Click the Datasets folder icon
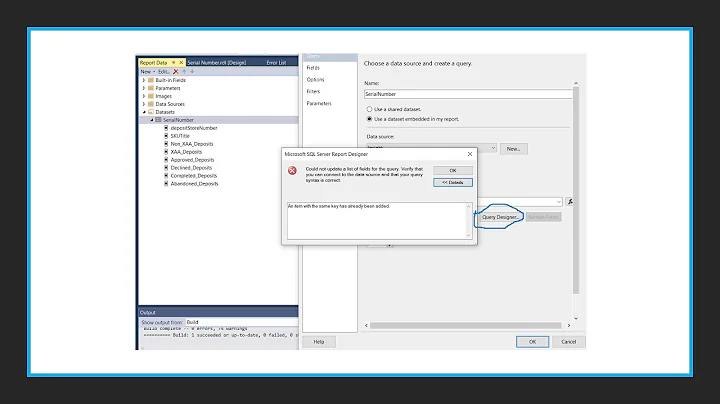The width and height of the screenshot is (720, 404). (x=151, y=111)
